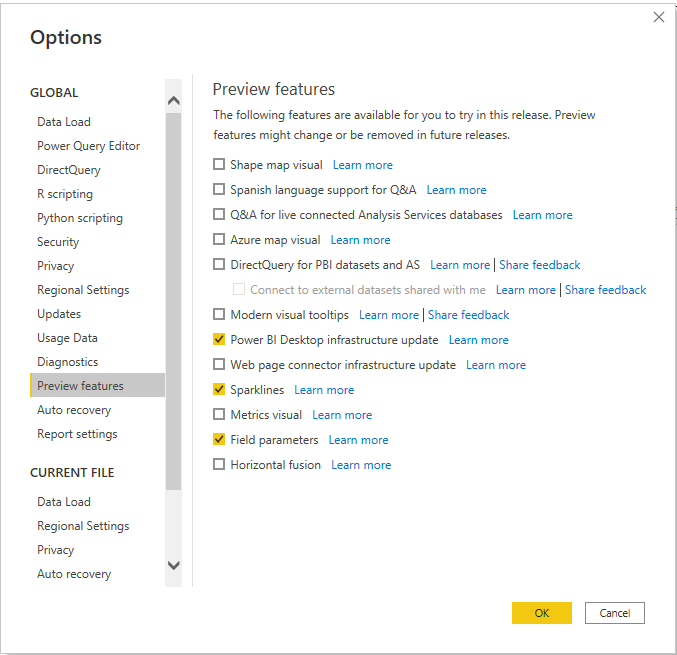This screenshot has height=655, width=677.
Task: Enable Q&A for live connected Analysis Services
Action: point(219,215)
